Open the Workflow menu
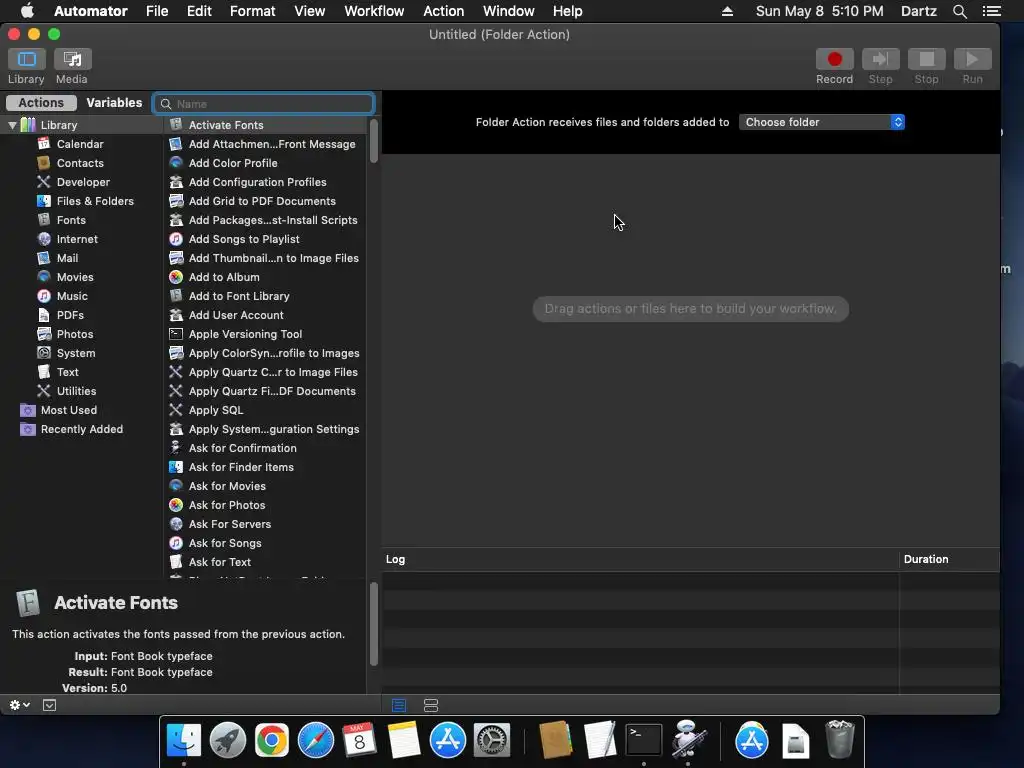Image resolution: width=1024 pixels, height=768 pixels. click(x=374, y=11)
